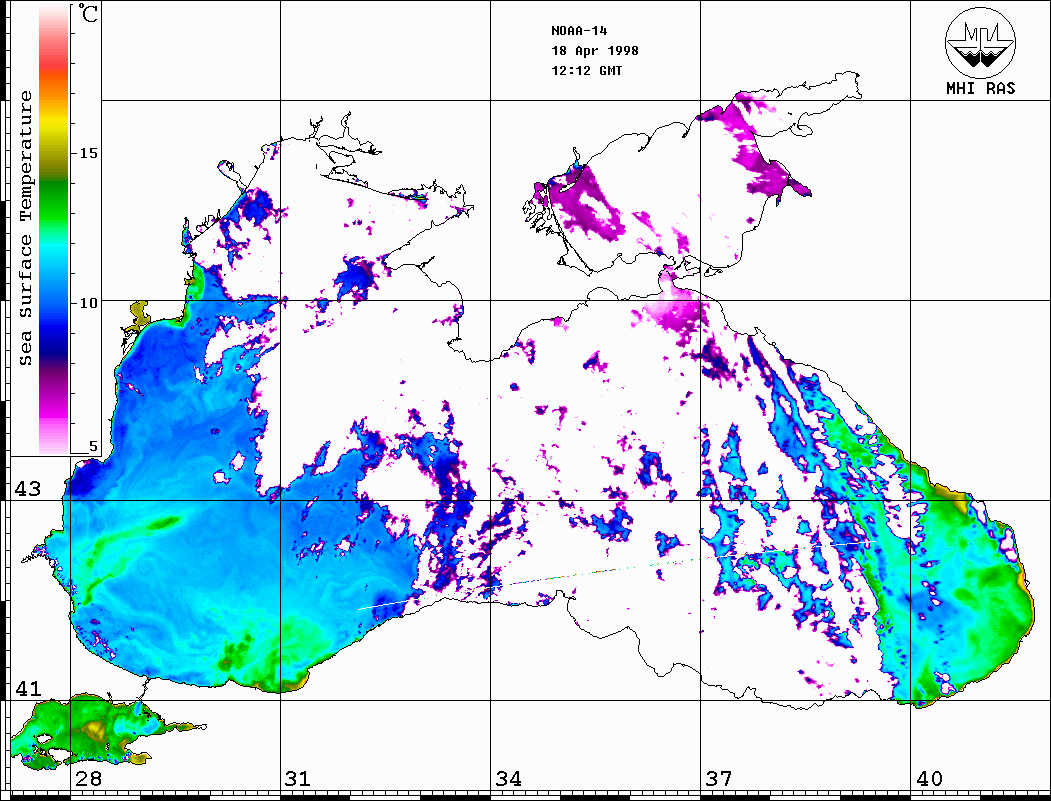The width and height of the screenshot is (1051, 801).
Task: Click the longitude label 31
Action: [x=298, y=779]
